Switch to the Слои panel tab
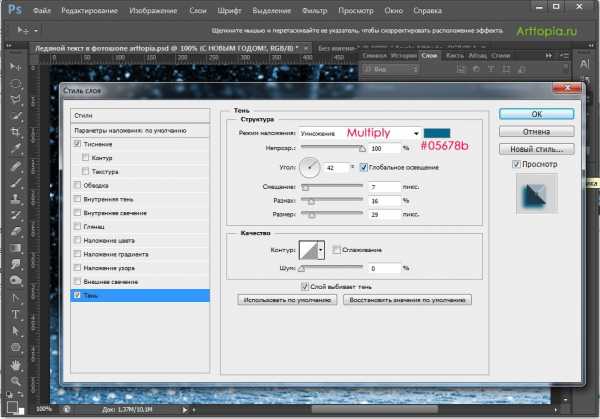Screen dimensions: 600x419 (430, 56)
